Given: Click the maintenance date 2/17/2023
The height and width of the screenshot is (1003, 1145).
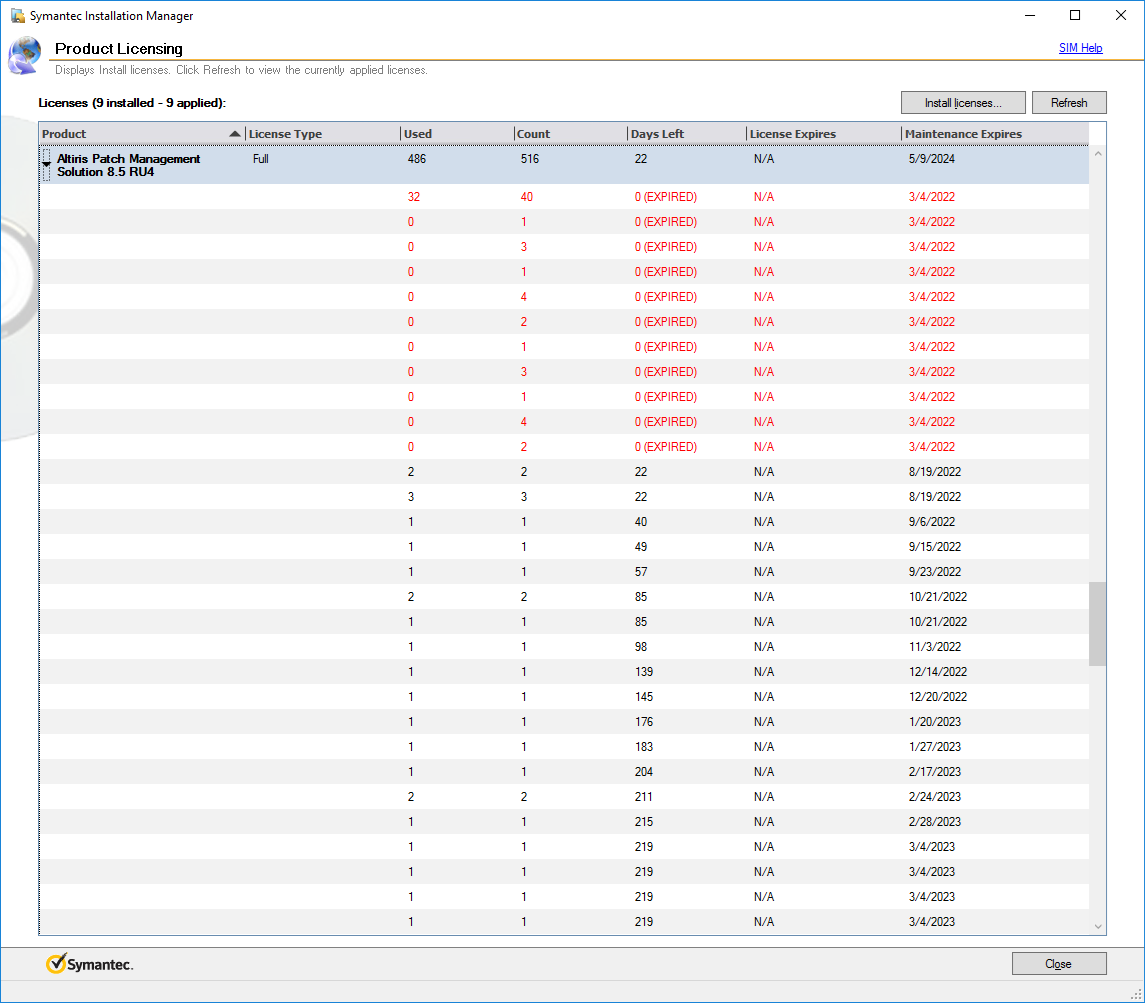Looking at the screenshot, I should click(x=935, y=772).
